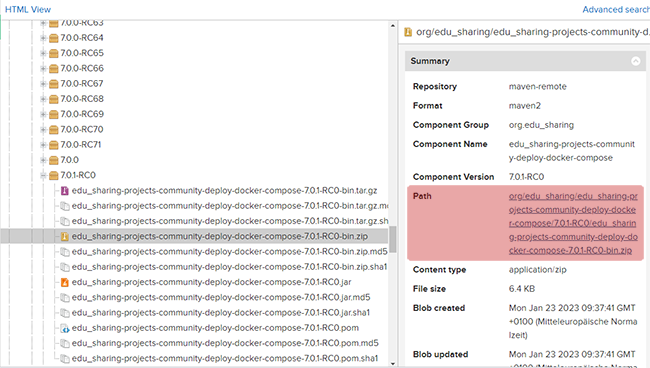The width and height of the screenshot is (650, 368).
Task: Click the maven2 format value
Action: [x=524, y=106]
